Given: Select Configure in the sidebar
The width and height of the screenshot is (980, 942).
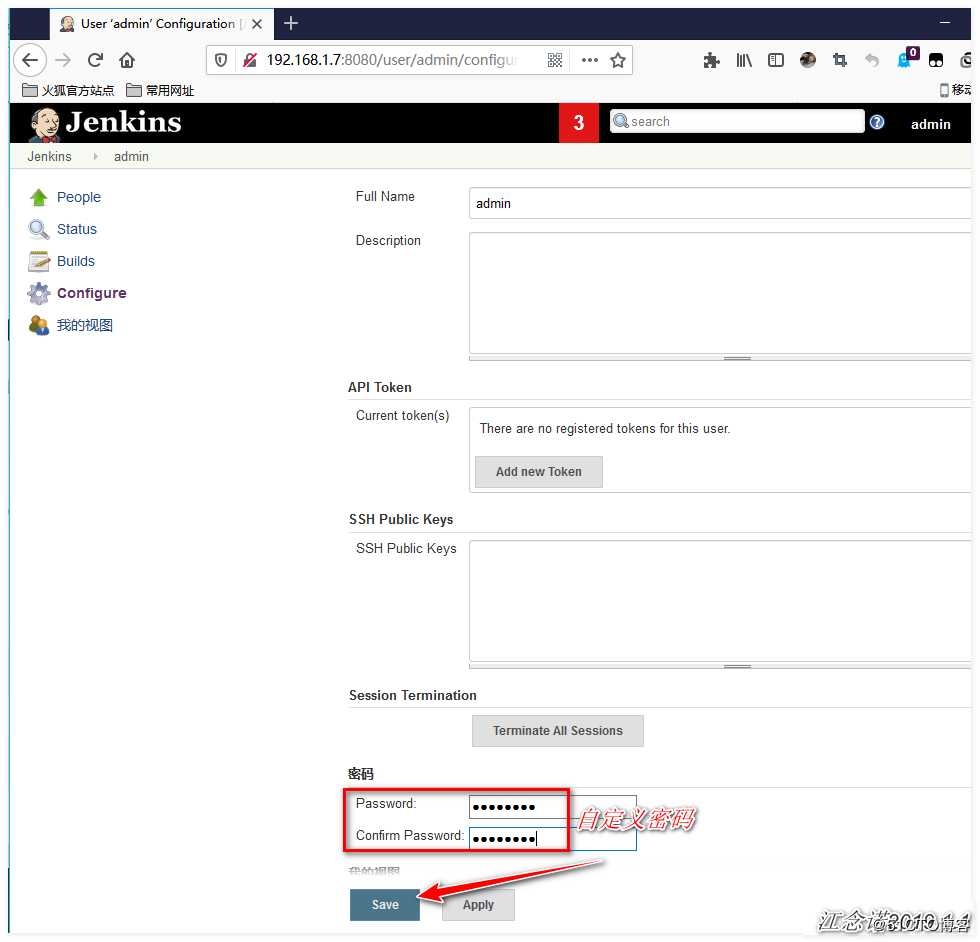Looking at the screenshot, I should (x=91, y=293).
